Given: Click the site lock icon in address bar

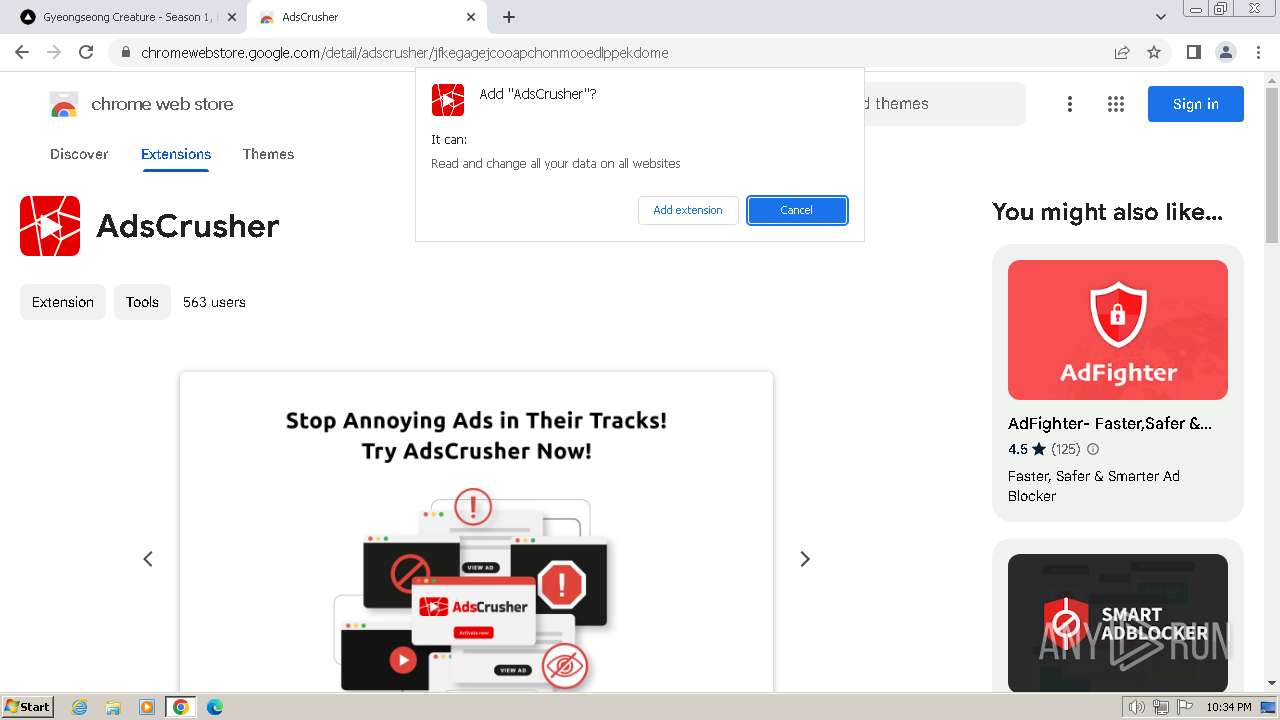Looking at the screenshot, I should pos(125,53).
